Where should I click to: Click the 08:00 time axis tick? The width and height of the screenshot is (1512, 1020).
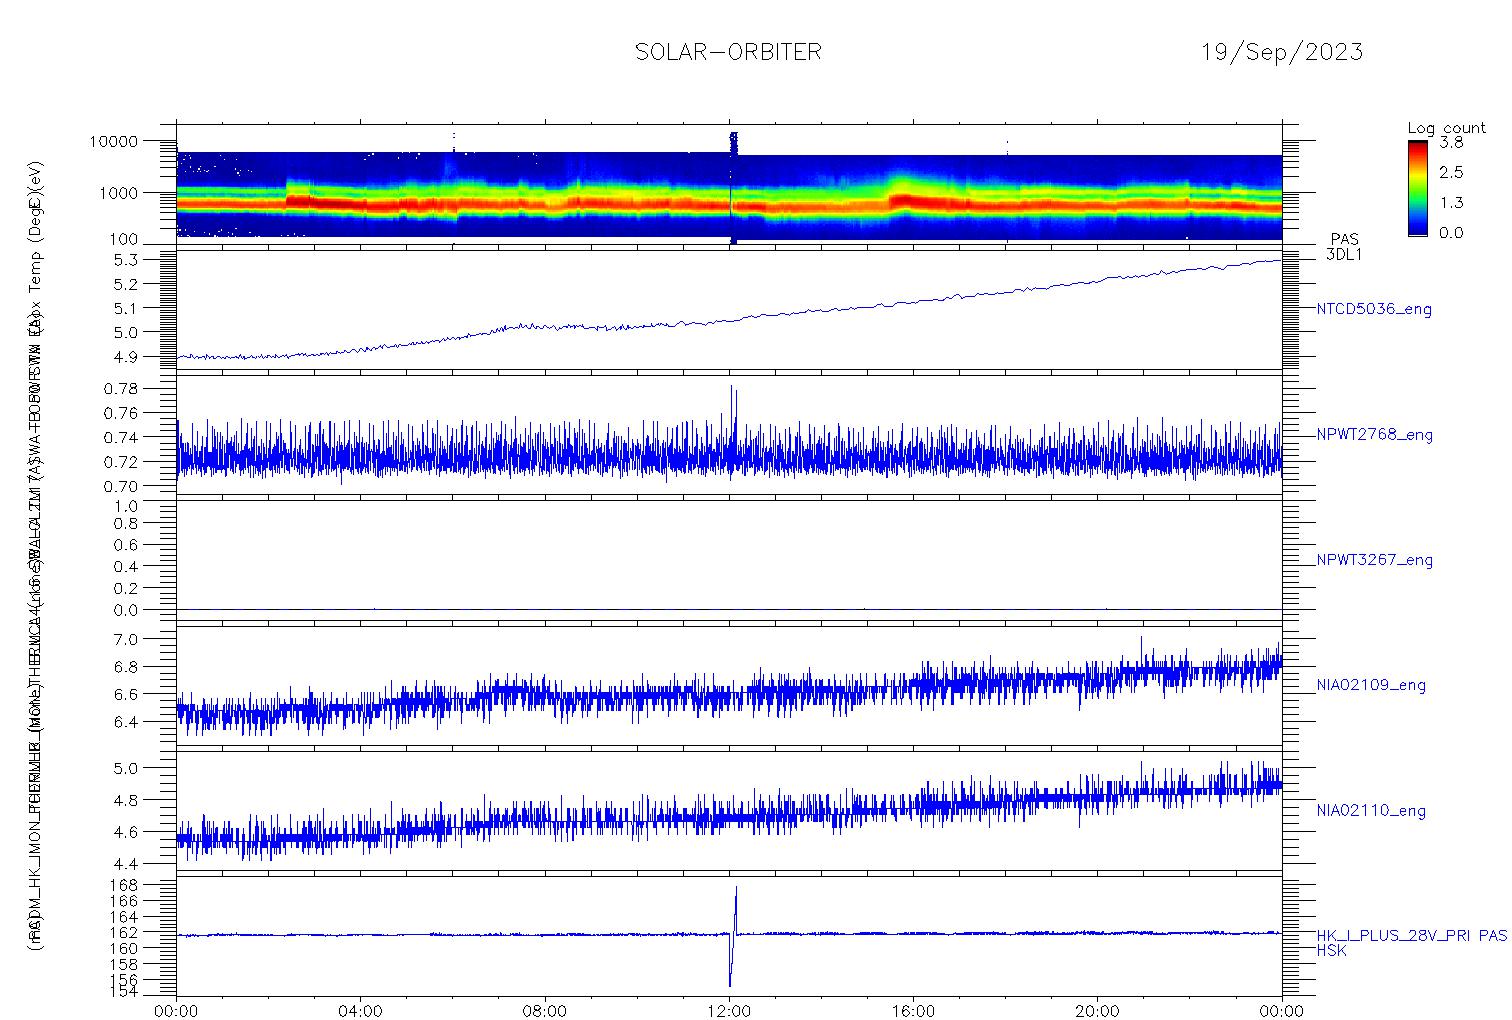[545, 1011]
